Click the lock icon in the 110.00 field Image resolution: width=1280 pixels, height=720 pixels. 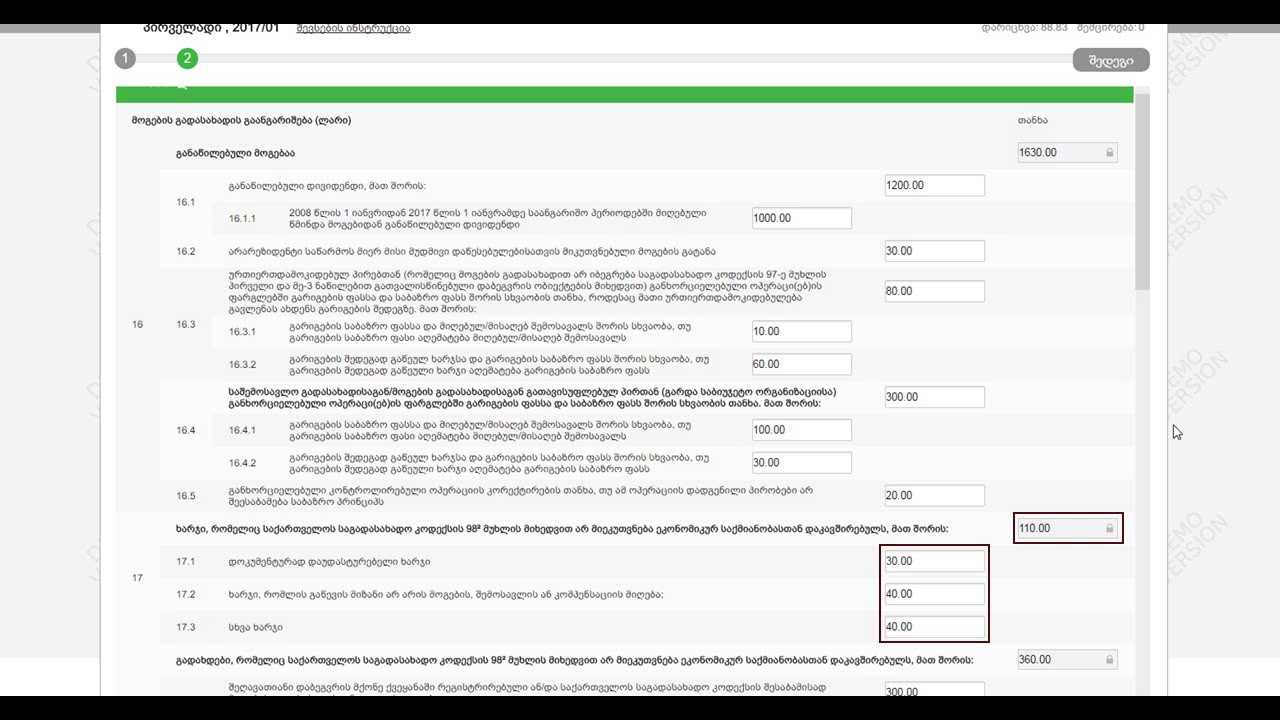pyautogui.click(x=1109, y=528)
